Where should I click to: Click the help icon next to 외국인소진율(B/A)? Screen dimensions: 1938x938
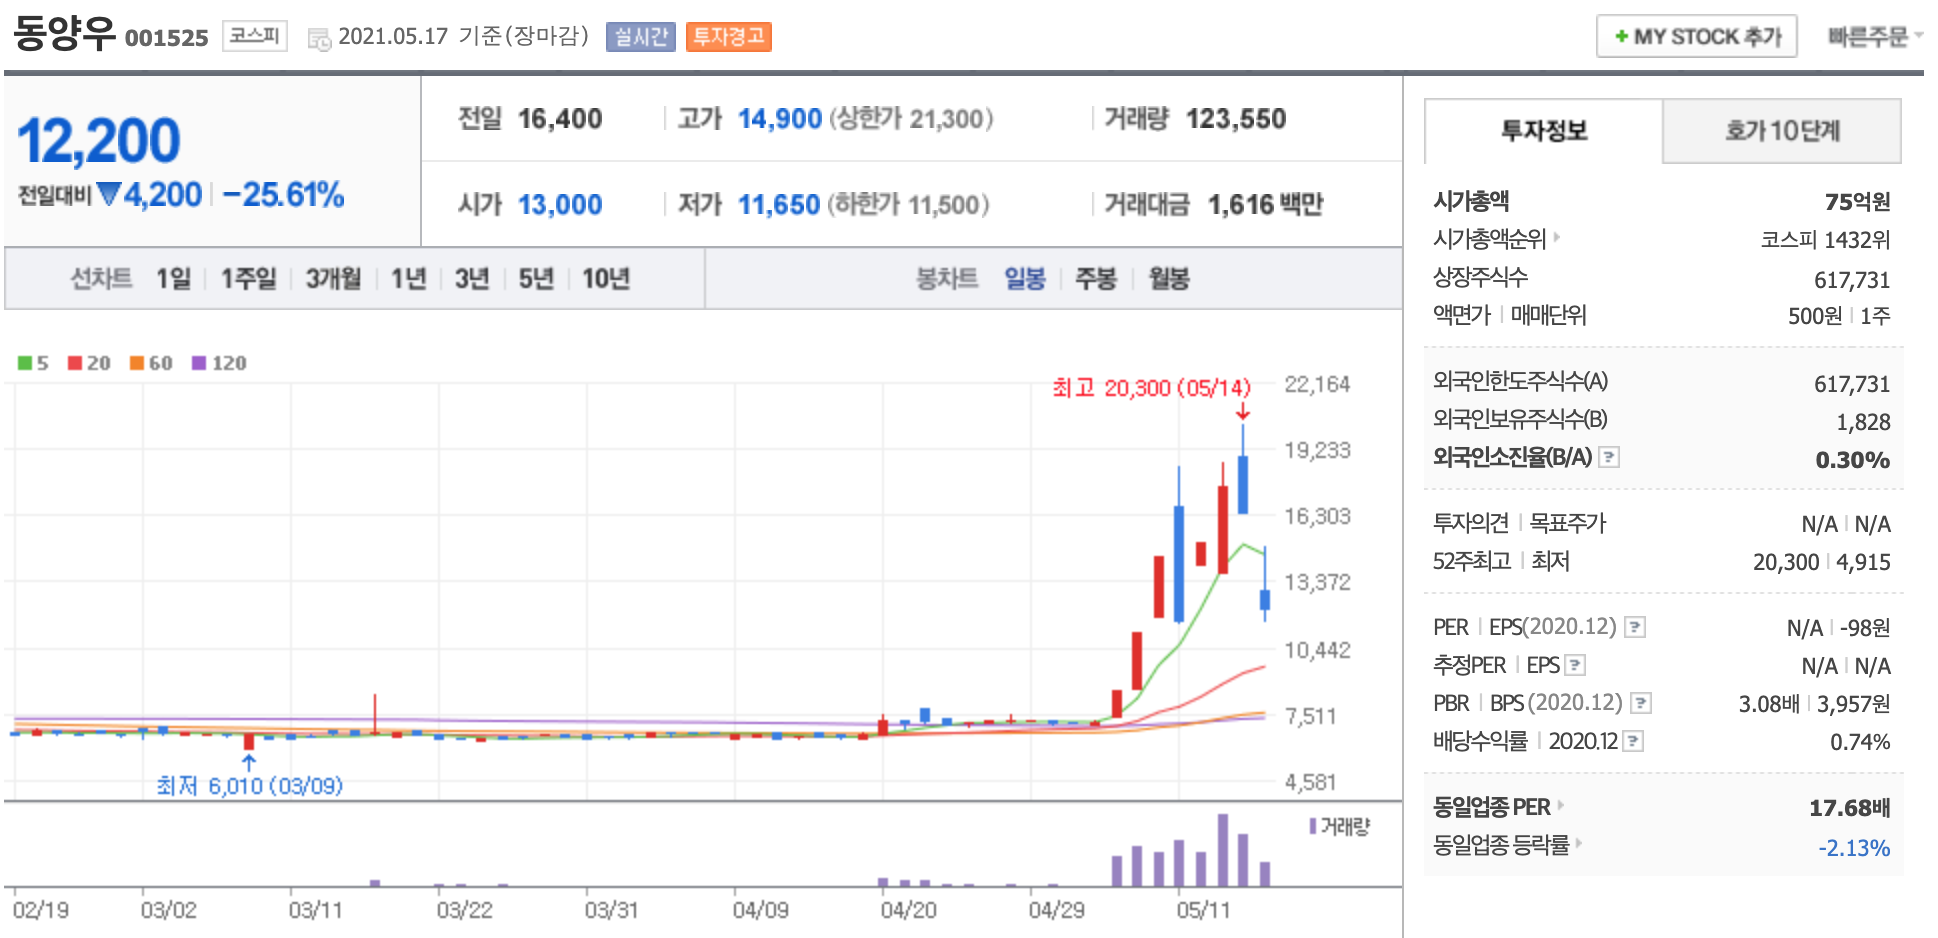coord(1609,457)
